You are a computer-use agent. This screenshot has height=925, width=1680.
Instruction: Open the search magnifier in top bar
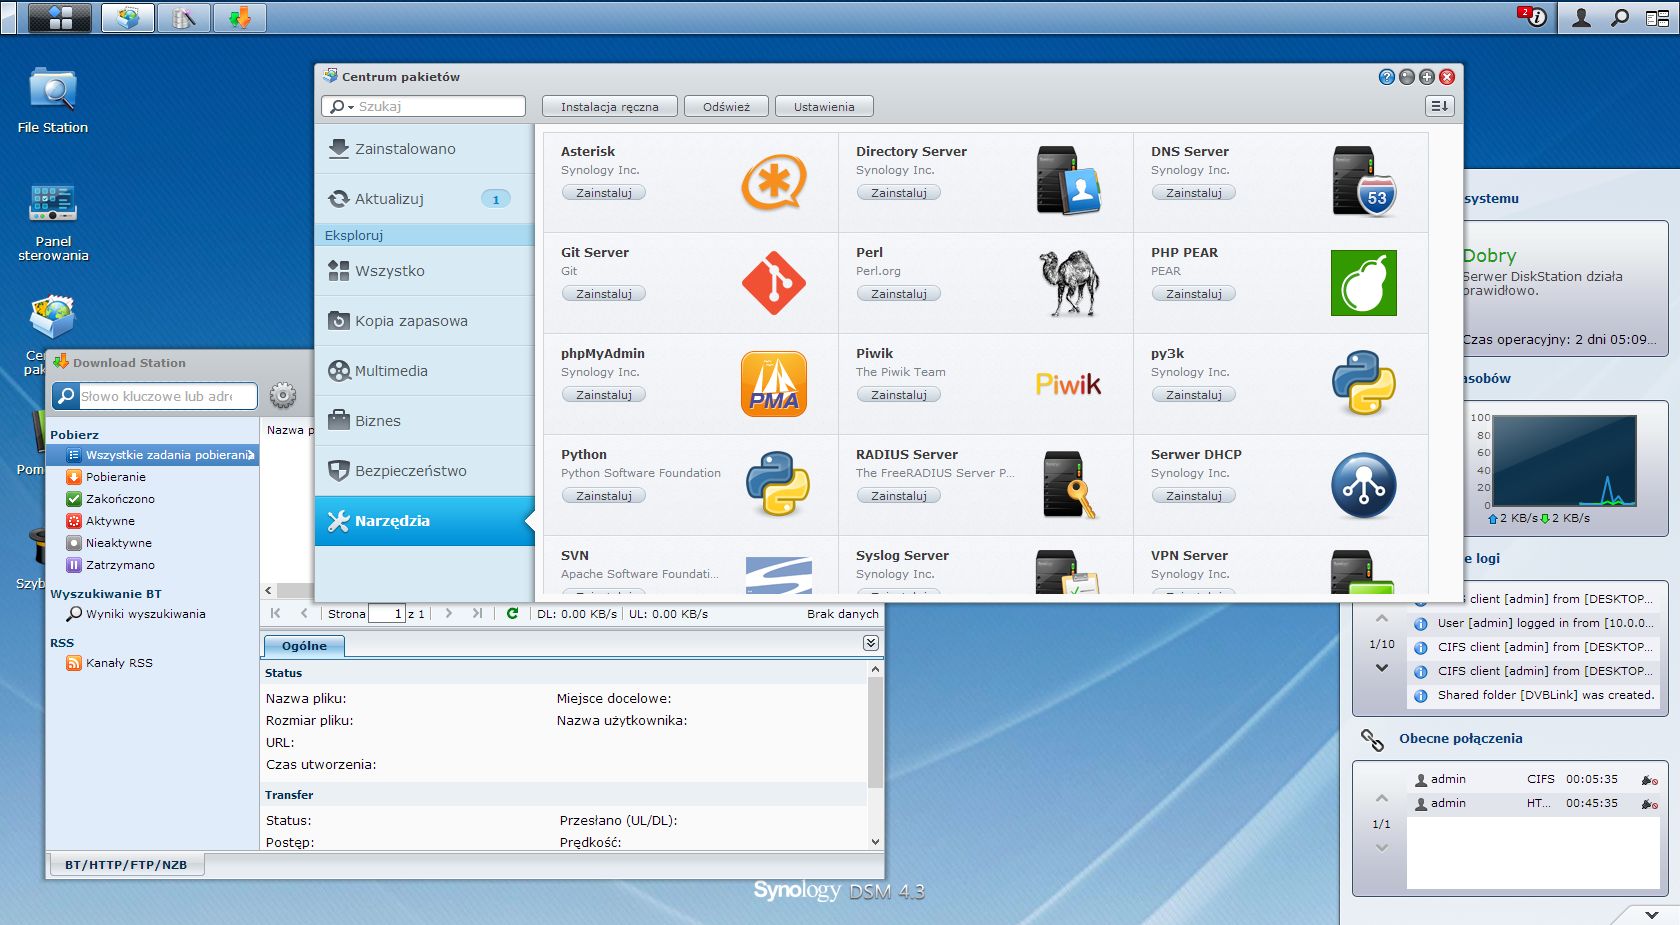(1619, 17)
